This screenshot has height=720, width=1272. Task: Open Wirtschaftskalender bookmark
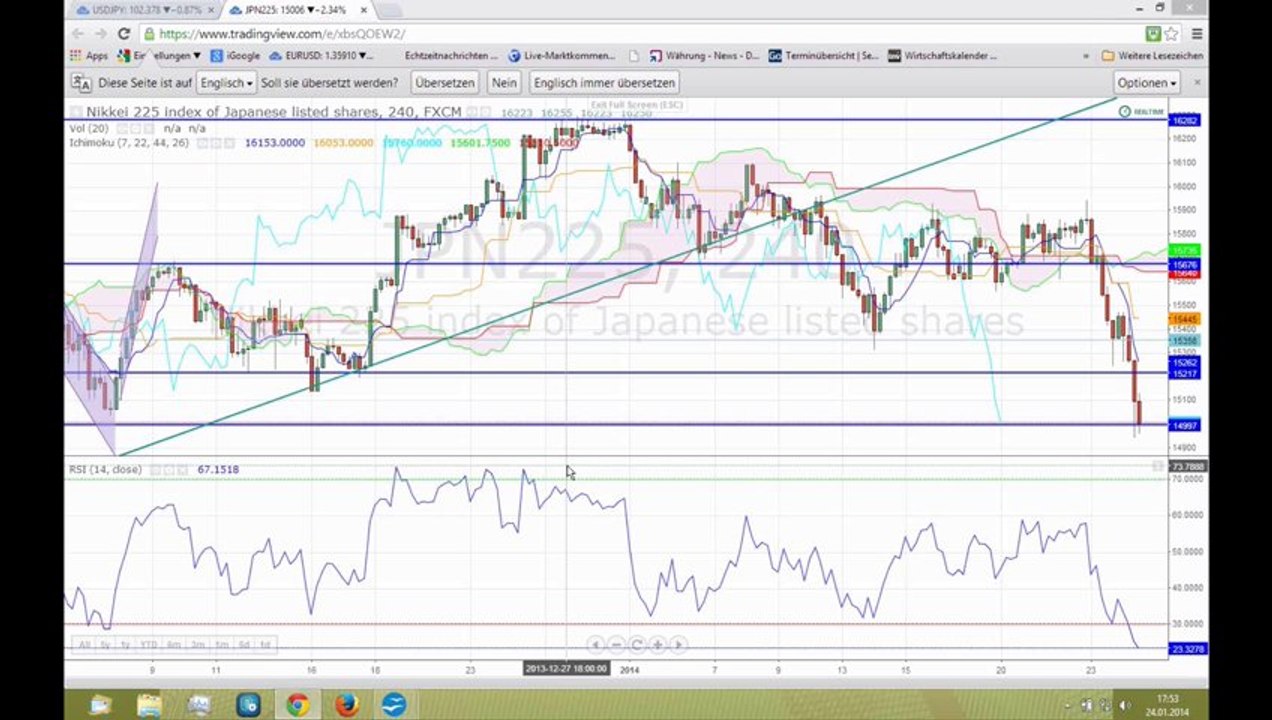coord(942,56)
